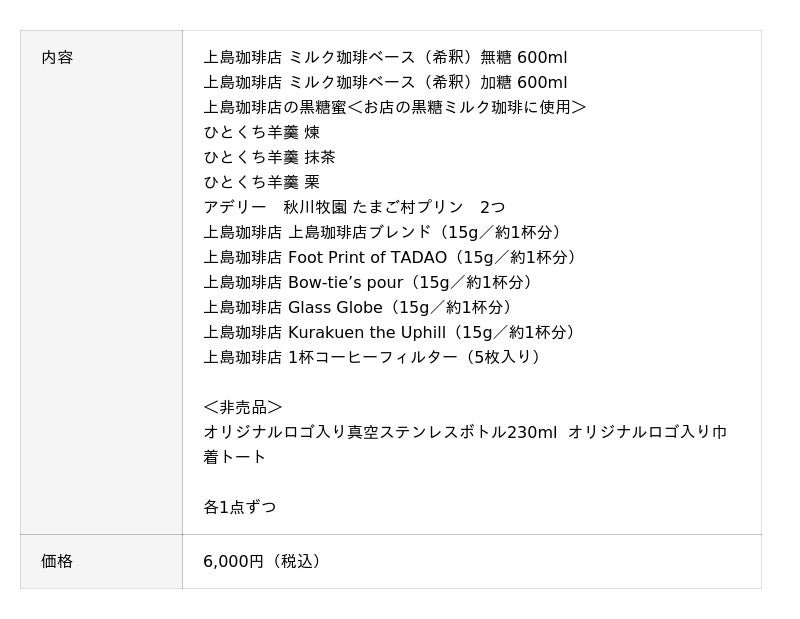Click the ひとくち羊羹 煉 line
Image resolution: width=800 pixels, height=619 pixels.
point(262,133)
